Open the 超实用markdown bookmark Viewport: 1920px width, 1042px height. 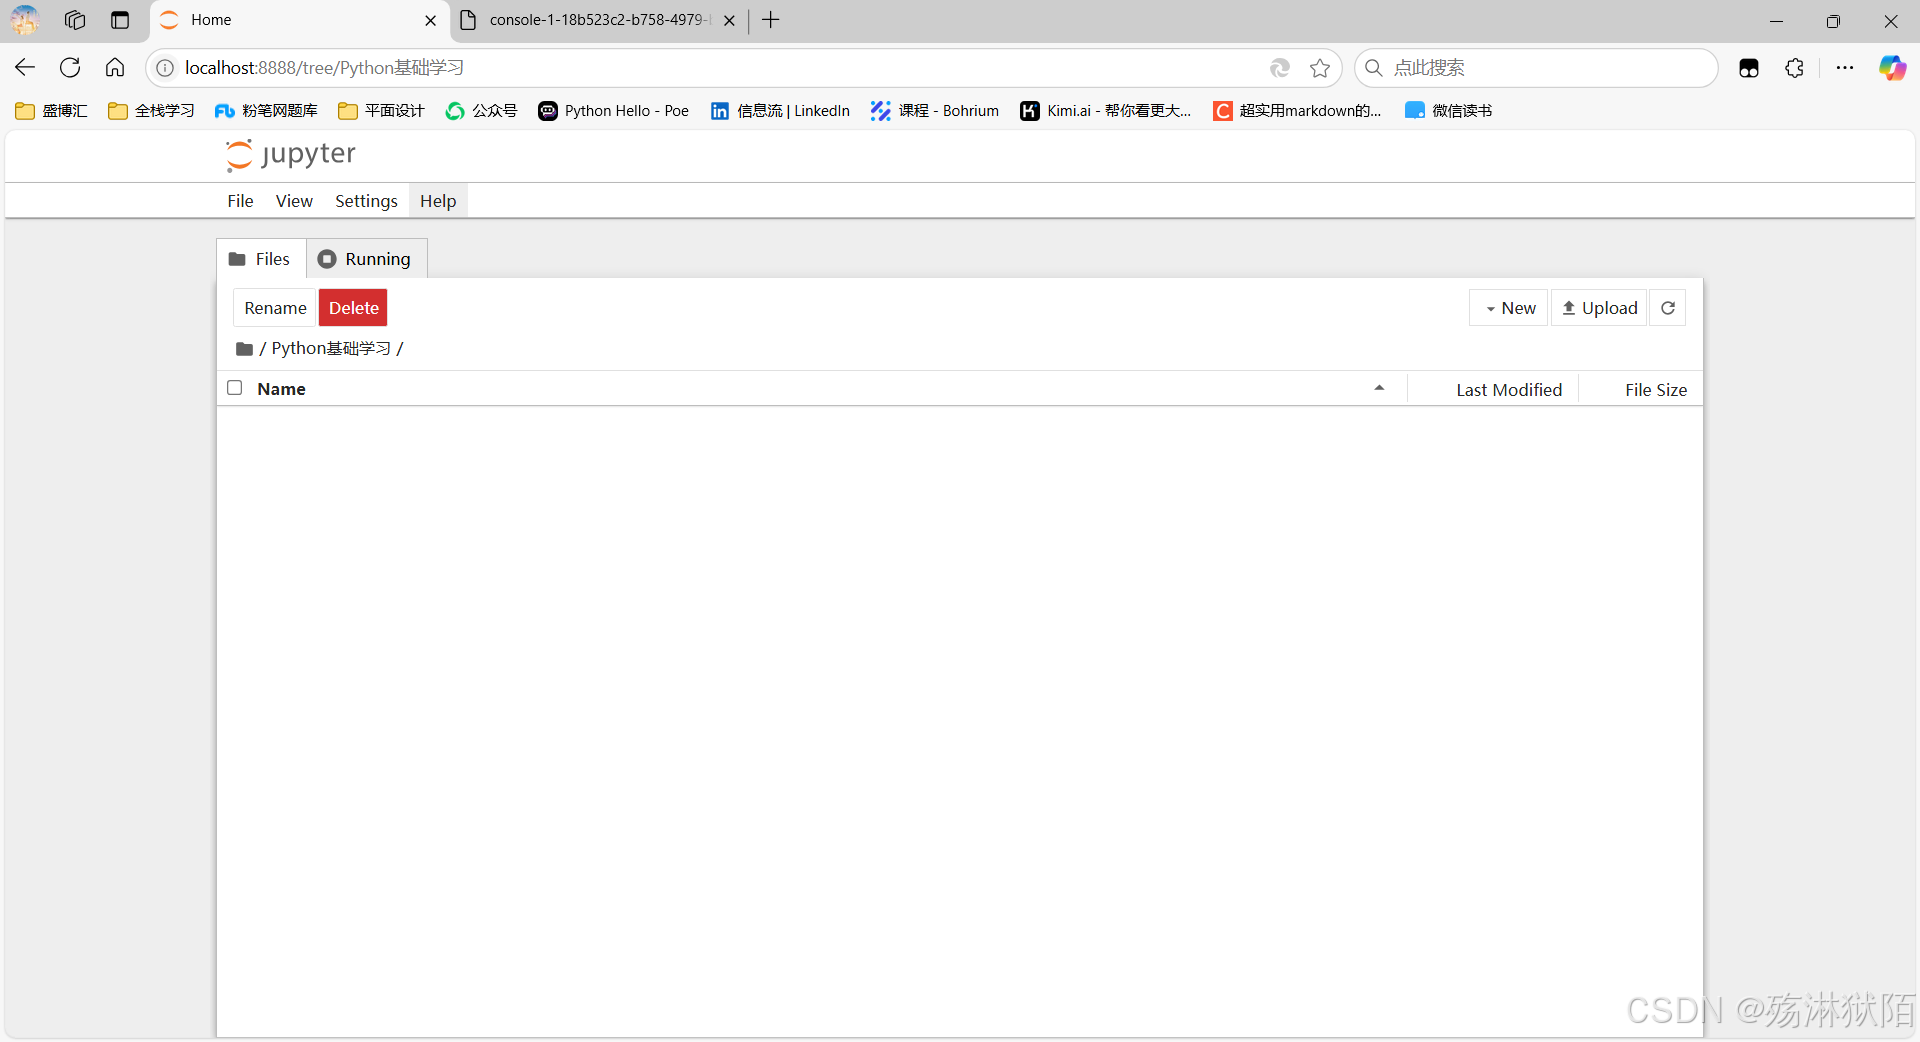(x=1297, y=111)
